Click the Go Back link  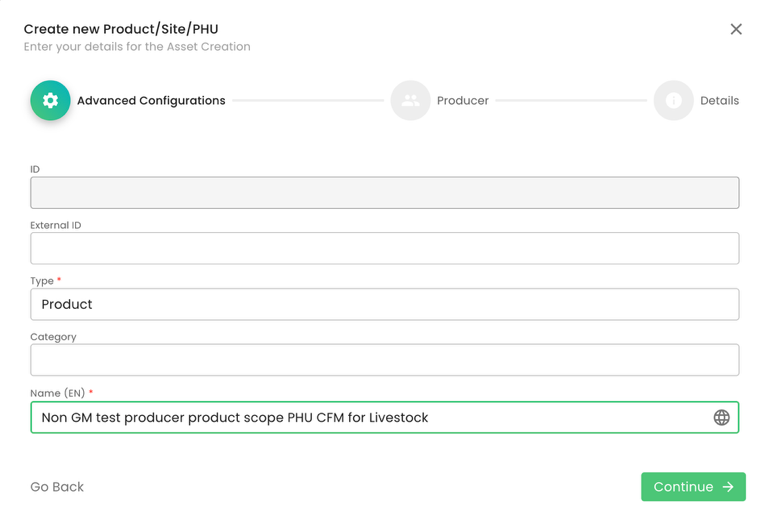coord(57,487)
